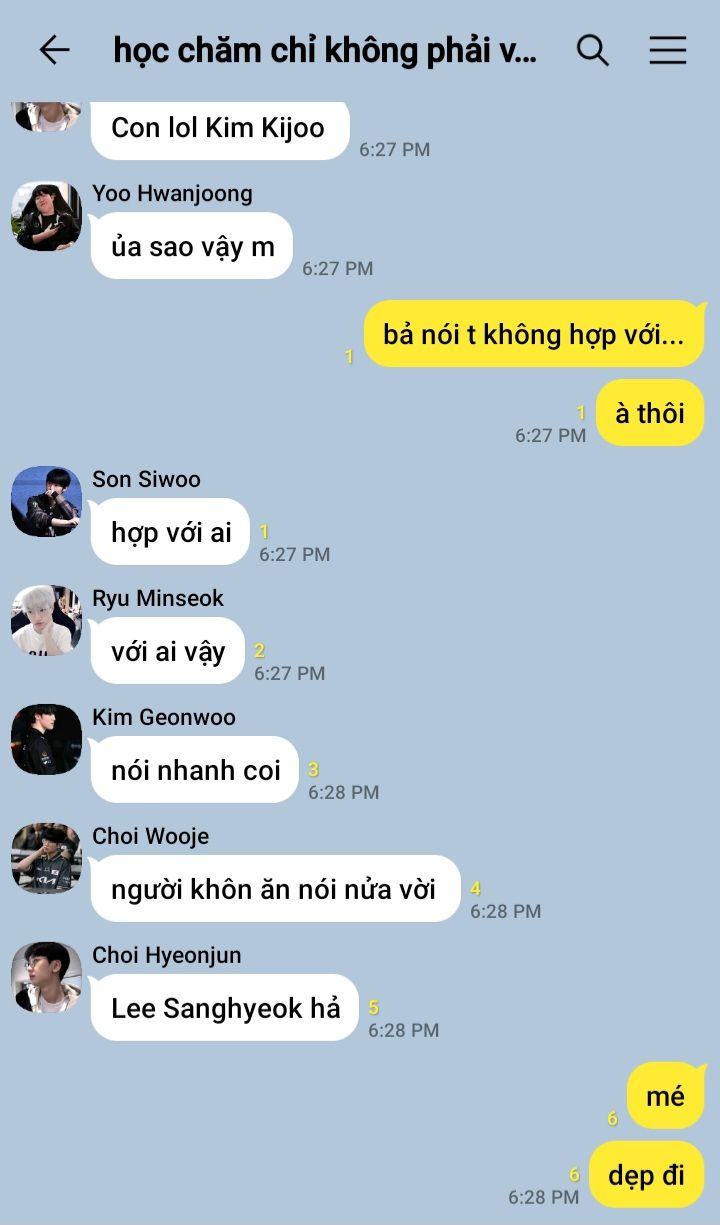Open Yoo Hwanjoong's profile picture
The width and height of the screenshot is (720, 1225).
46,216
